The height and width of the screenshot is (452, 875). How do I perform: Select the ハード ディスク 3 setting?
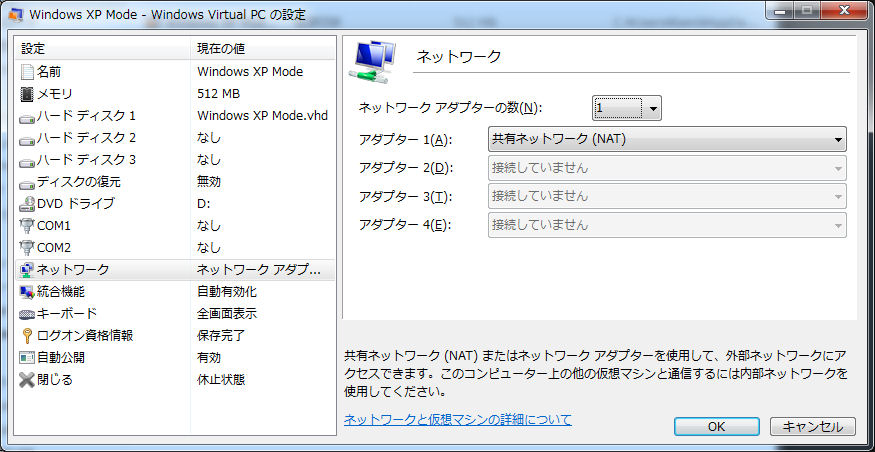[175, 160]
